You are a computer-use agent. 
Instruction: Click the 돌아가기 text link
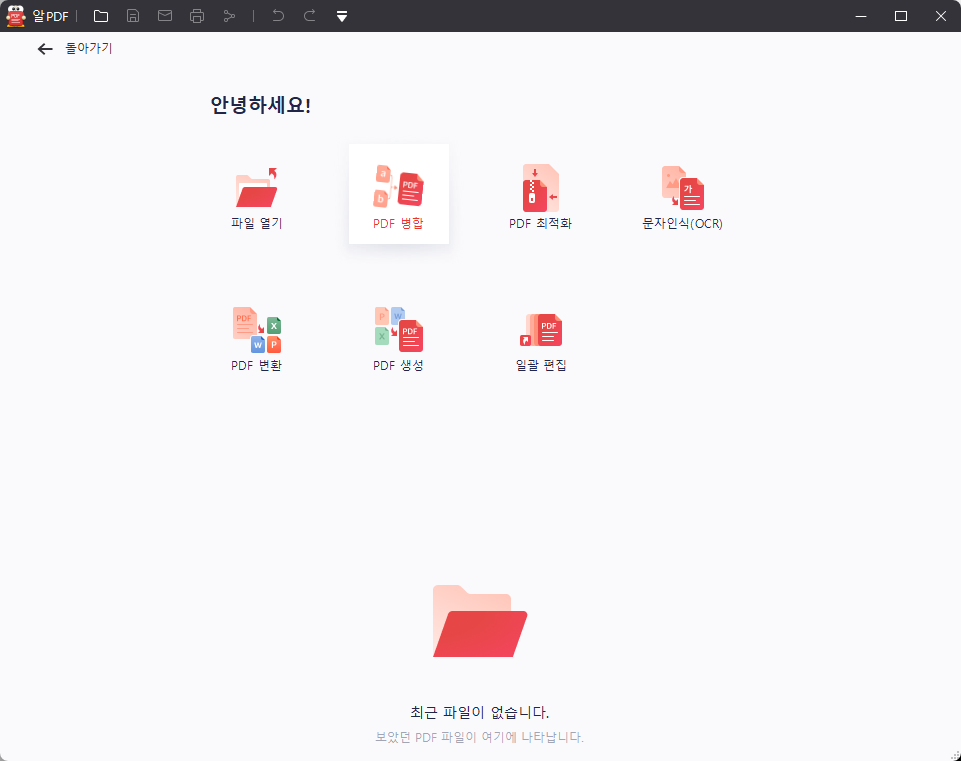tap(89, 48)
